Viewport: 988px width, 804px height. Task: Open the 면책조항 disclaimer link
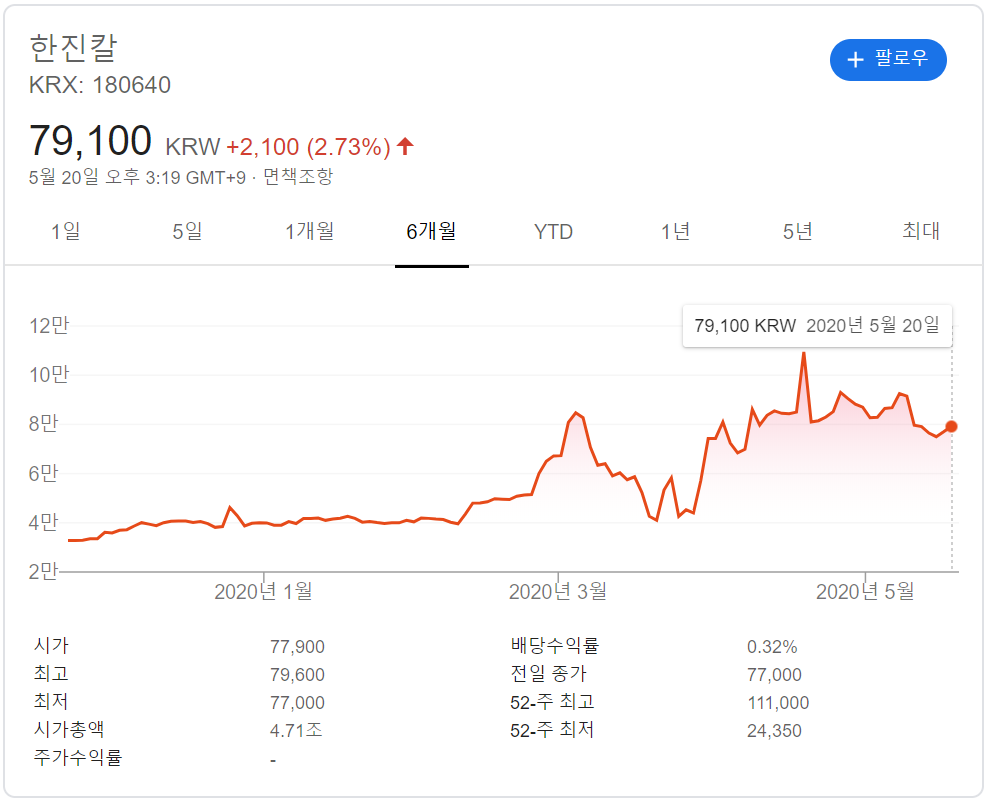[x=297, y=177]
